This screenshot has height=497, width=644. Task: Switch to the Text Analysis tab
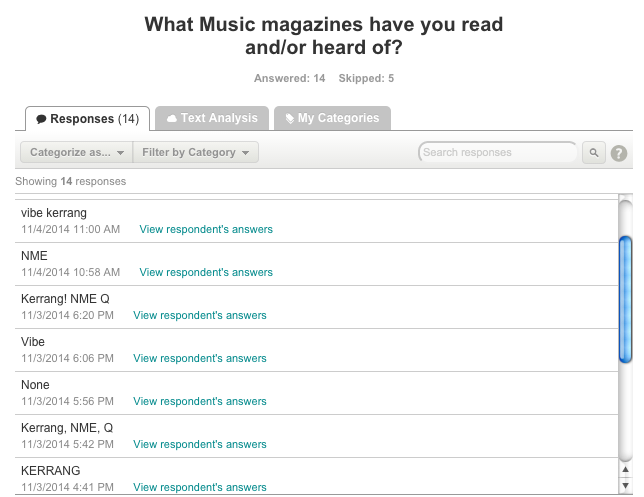click(212, 118)
